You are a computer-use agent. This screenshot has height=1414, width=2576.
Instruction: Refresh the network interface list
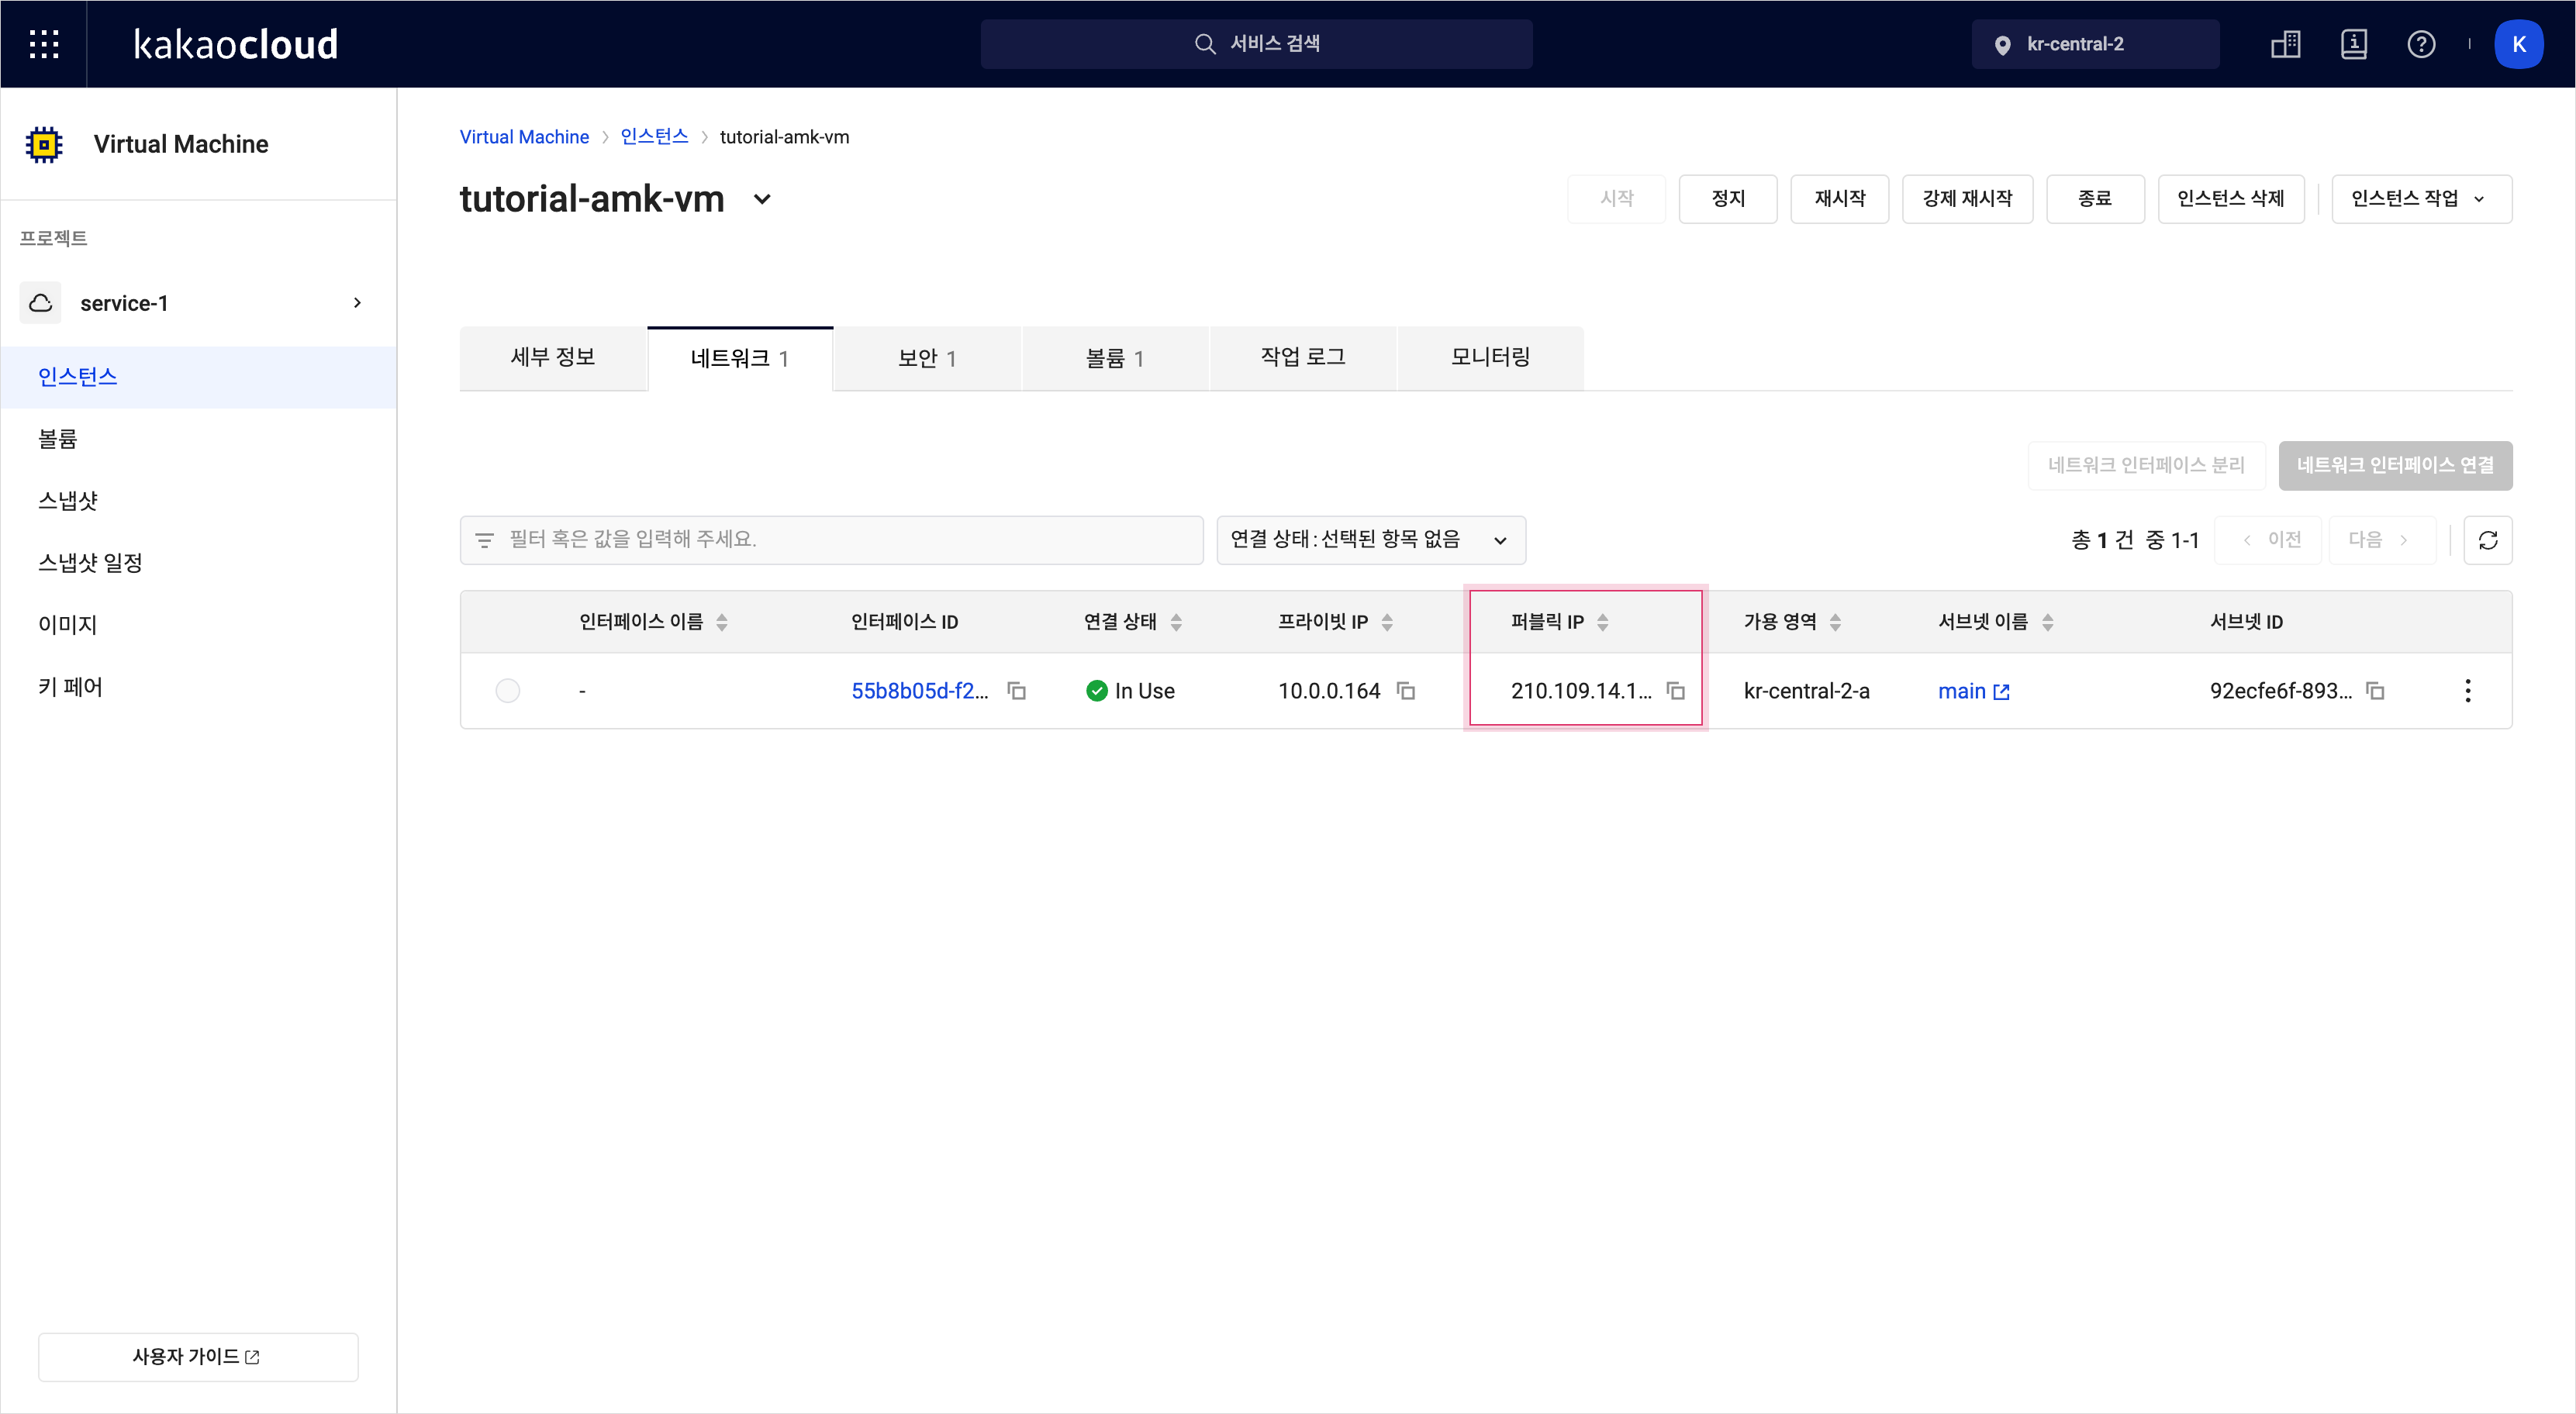2488,540
